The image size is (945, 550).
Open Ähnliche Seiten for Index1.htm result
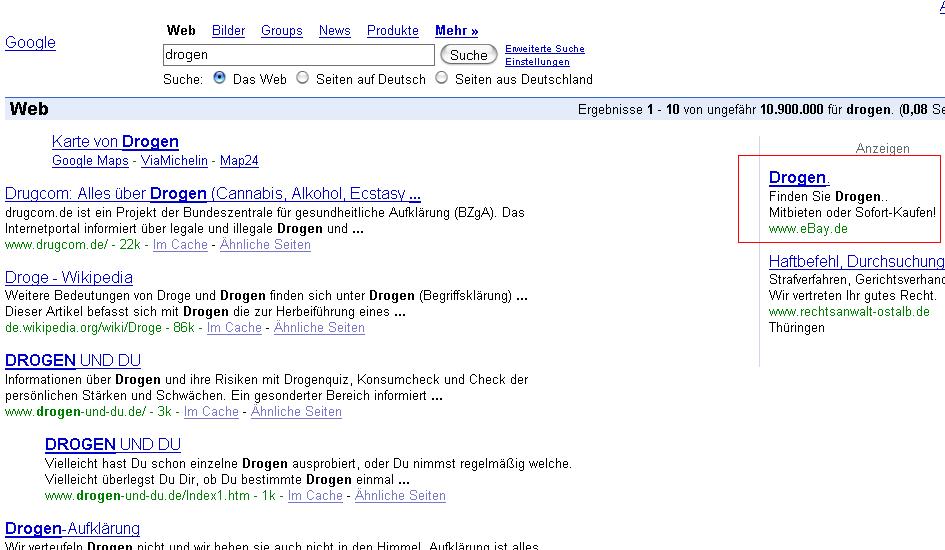click(400, 496)
